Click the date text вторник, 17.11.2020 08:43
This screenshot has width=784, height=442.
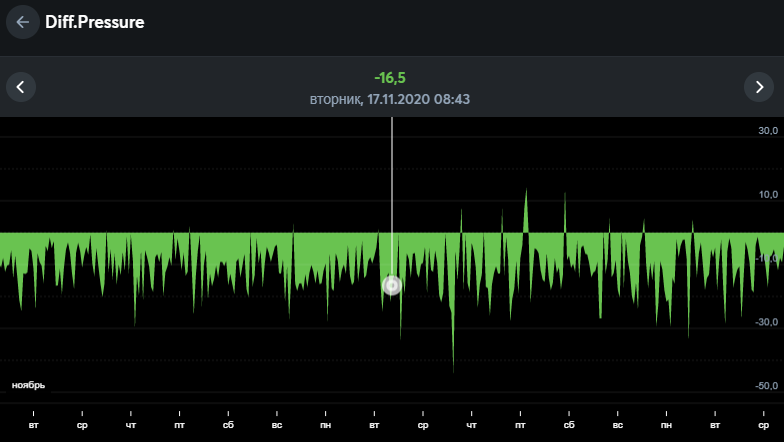tap(390, 99)
